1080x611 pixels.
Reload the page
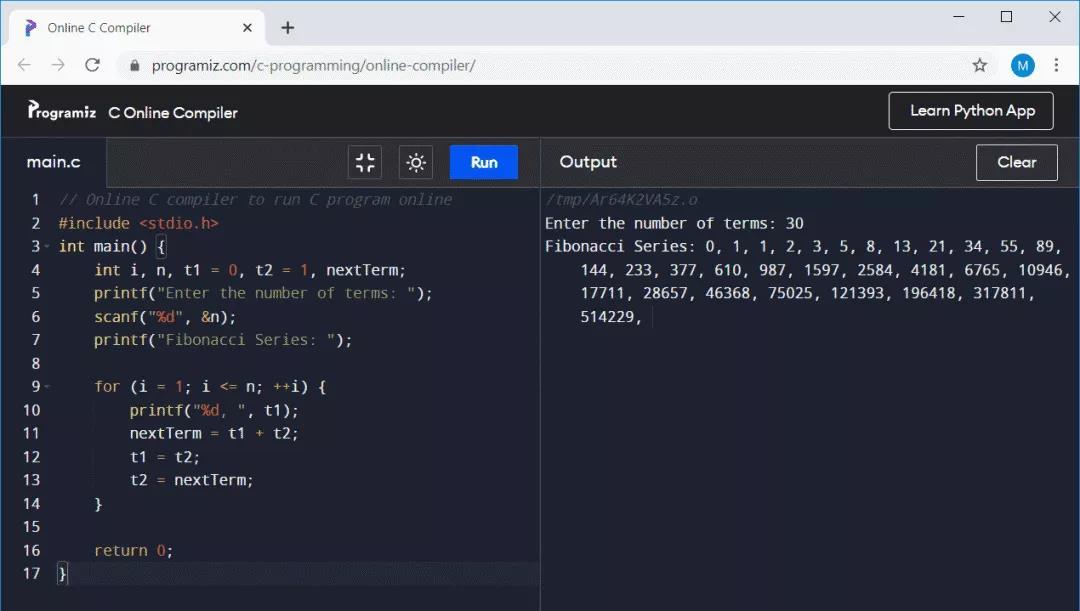(x=92, y=65)
